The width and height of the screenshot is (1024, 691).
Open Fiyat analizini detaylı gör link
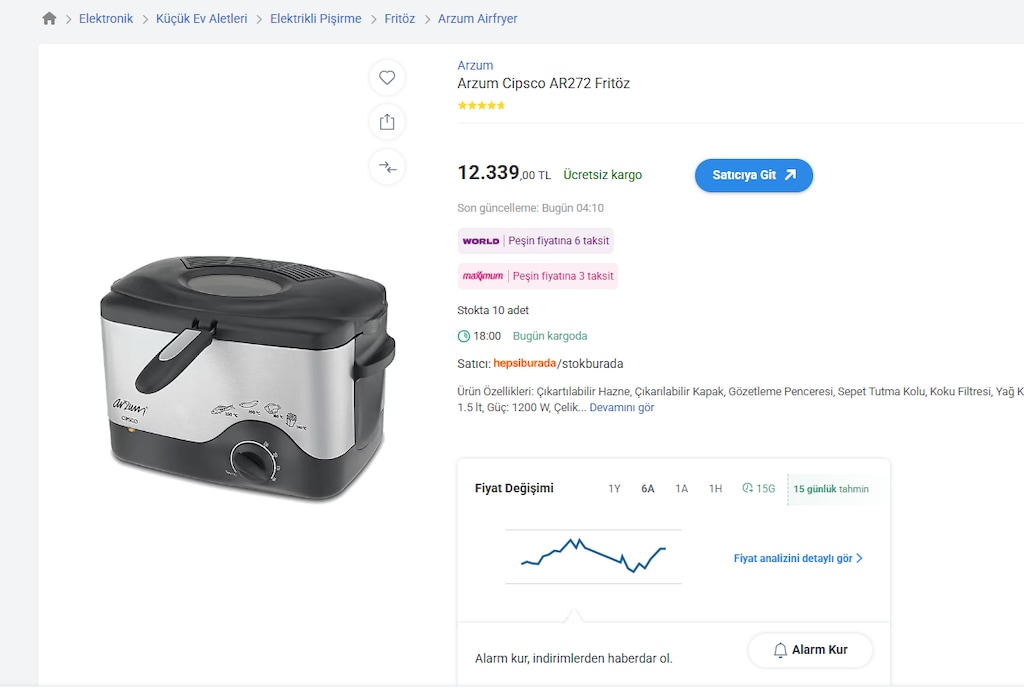[798, 558]
